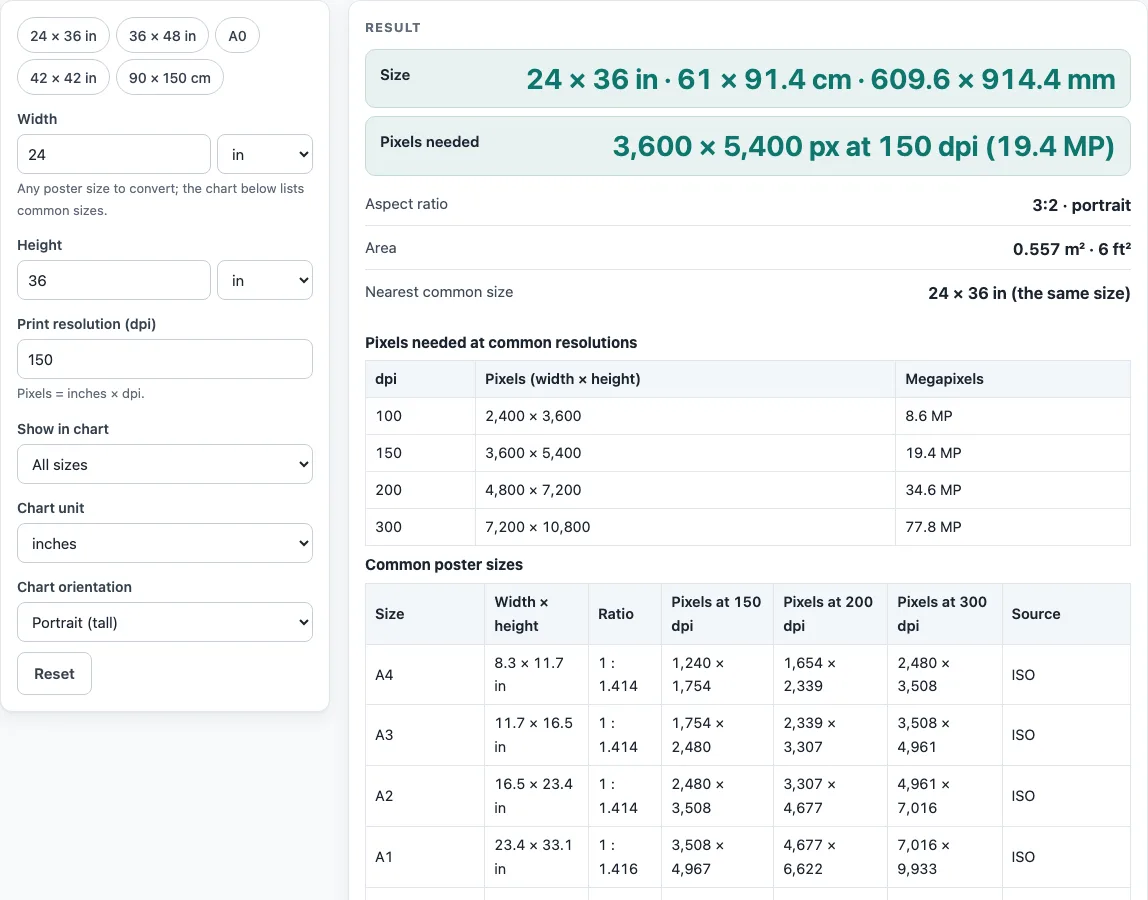
Task: Click the Reset button
Action: coord(54,674)
